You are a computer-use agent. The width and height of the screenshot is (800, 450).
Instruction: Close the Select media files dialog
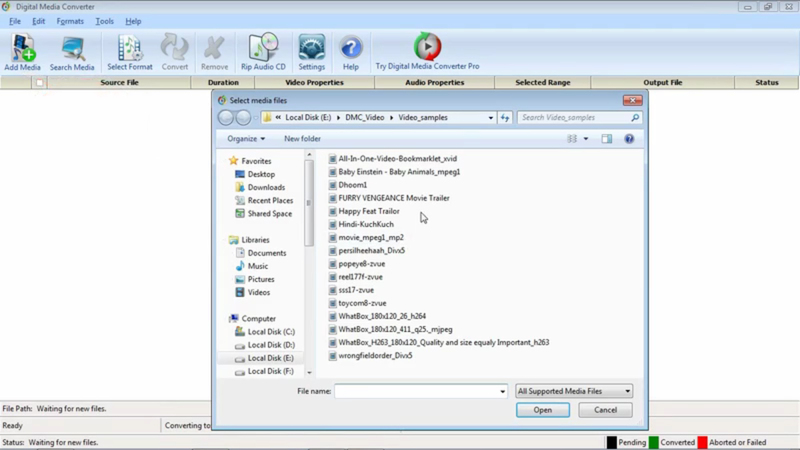[x=632, y=101]
